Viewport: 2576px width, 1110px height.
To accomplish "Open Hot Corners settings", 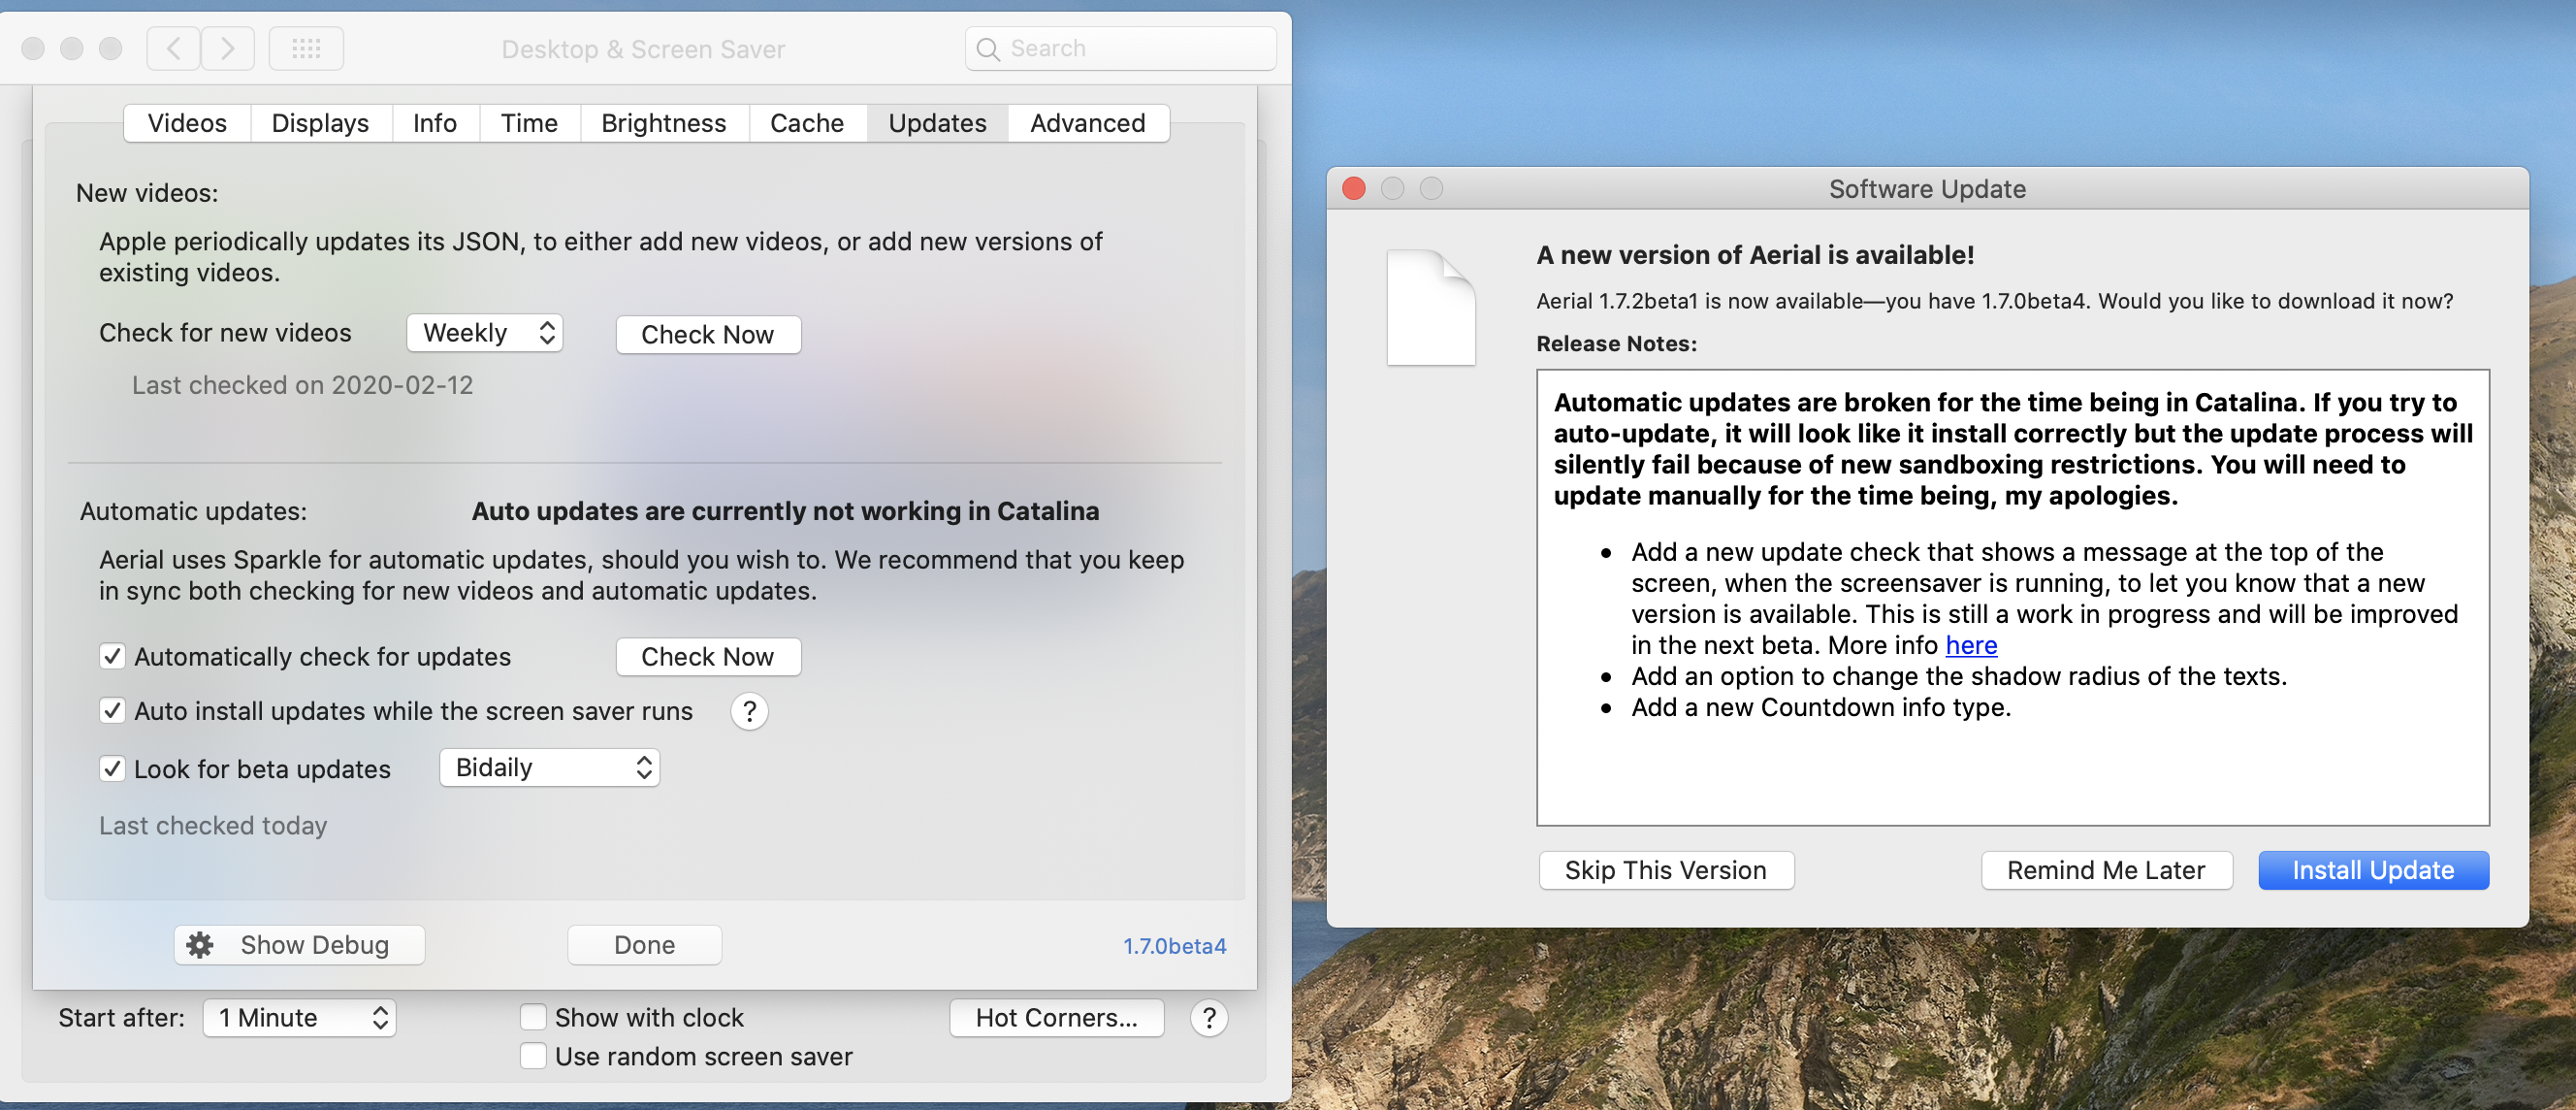I will 1057,1017.
